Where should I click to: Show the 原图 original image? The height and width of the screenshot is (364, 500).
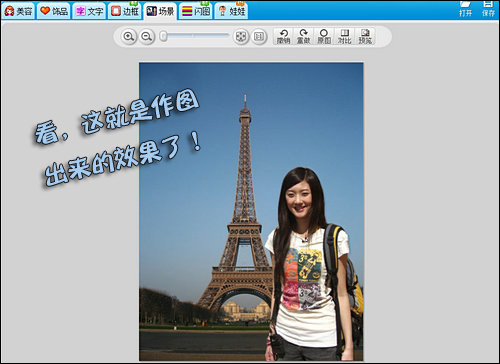point(324,36)
